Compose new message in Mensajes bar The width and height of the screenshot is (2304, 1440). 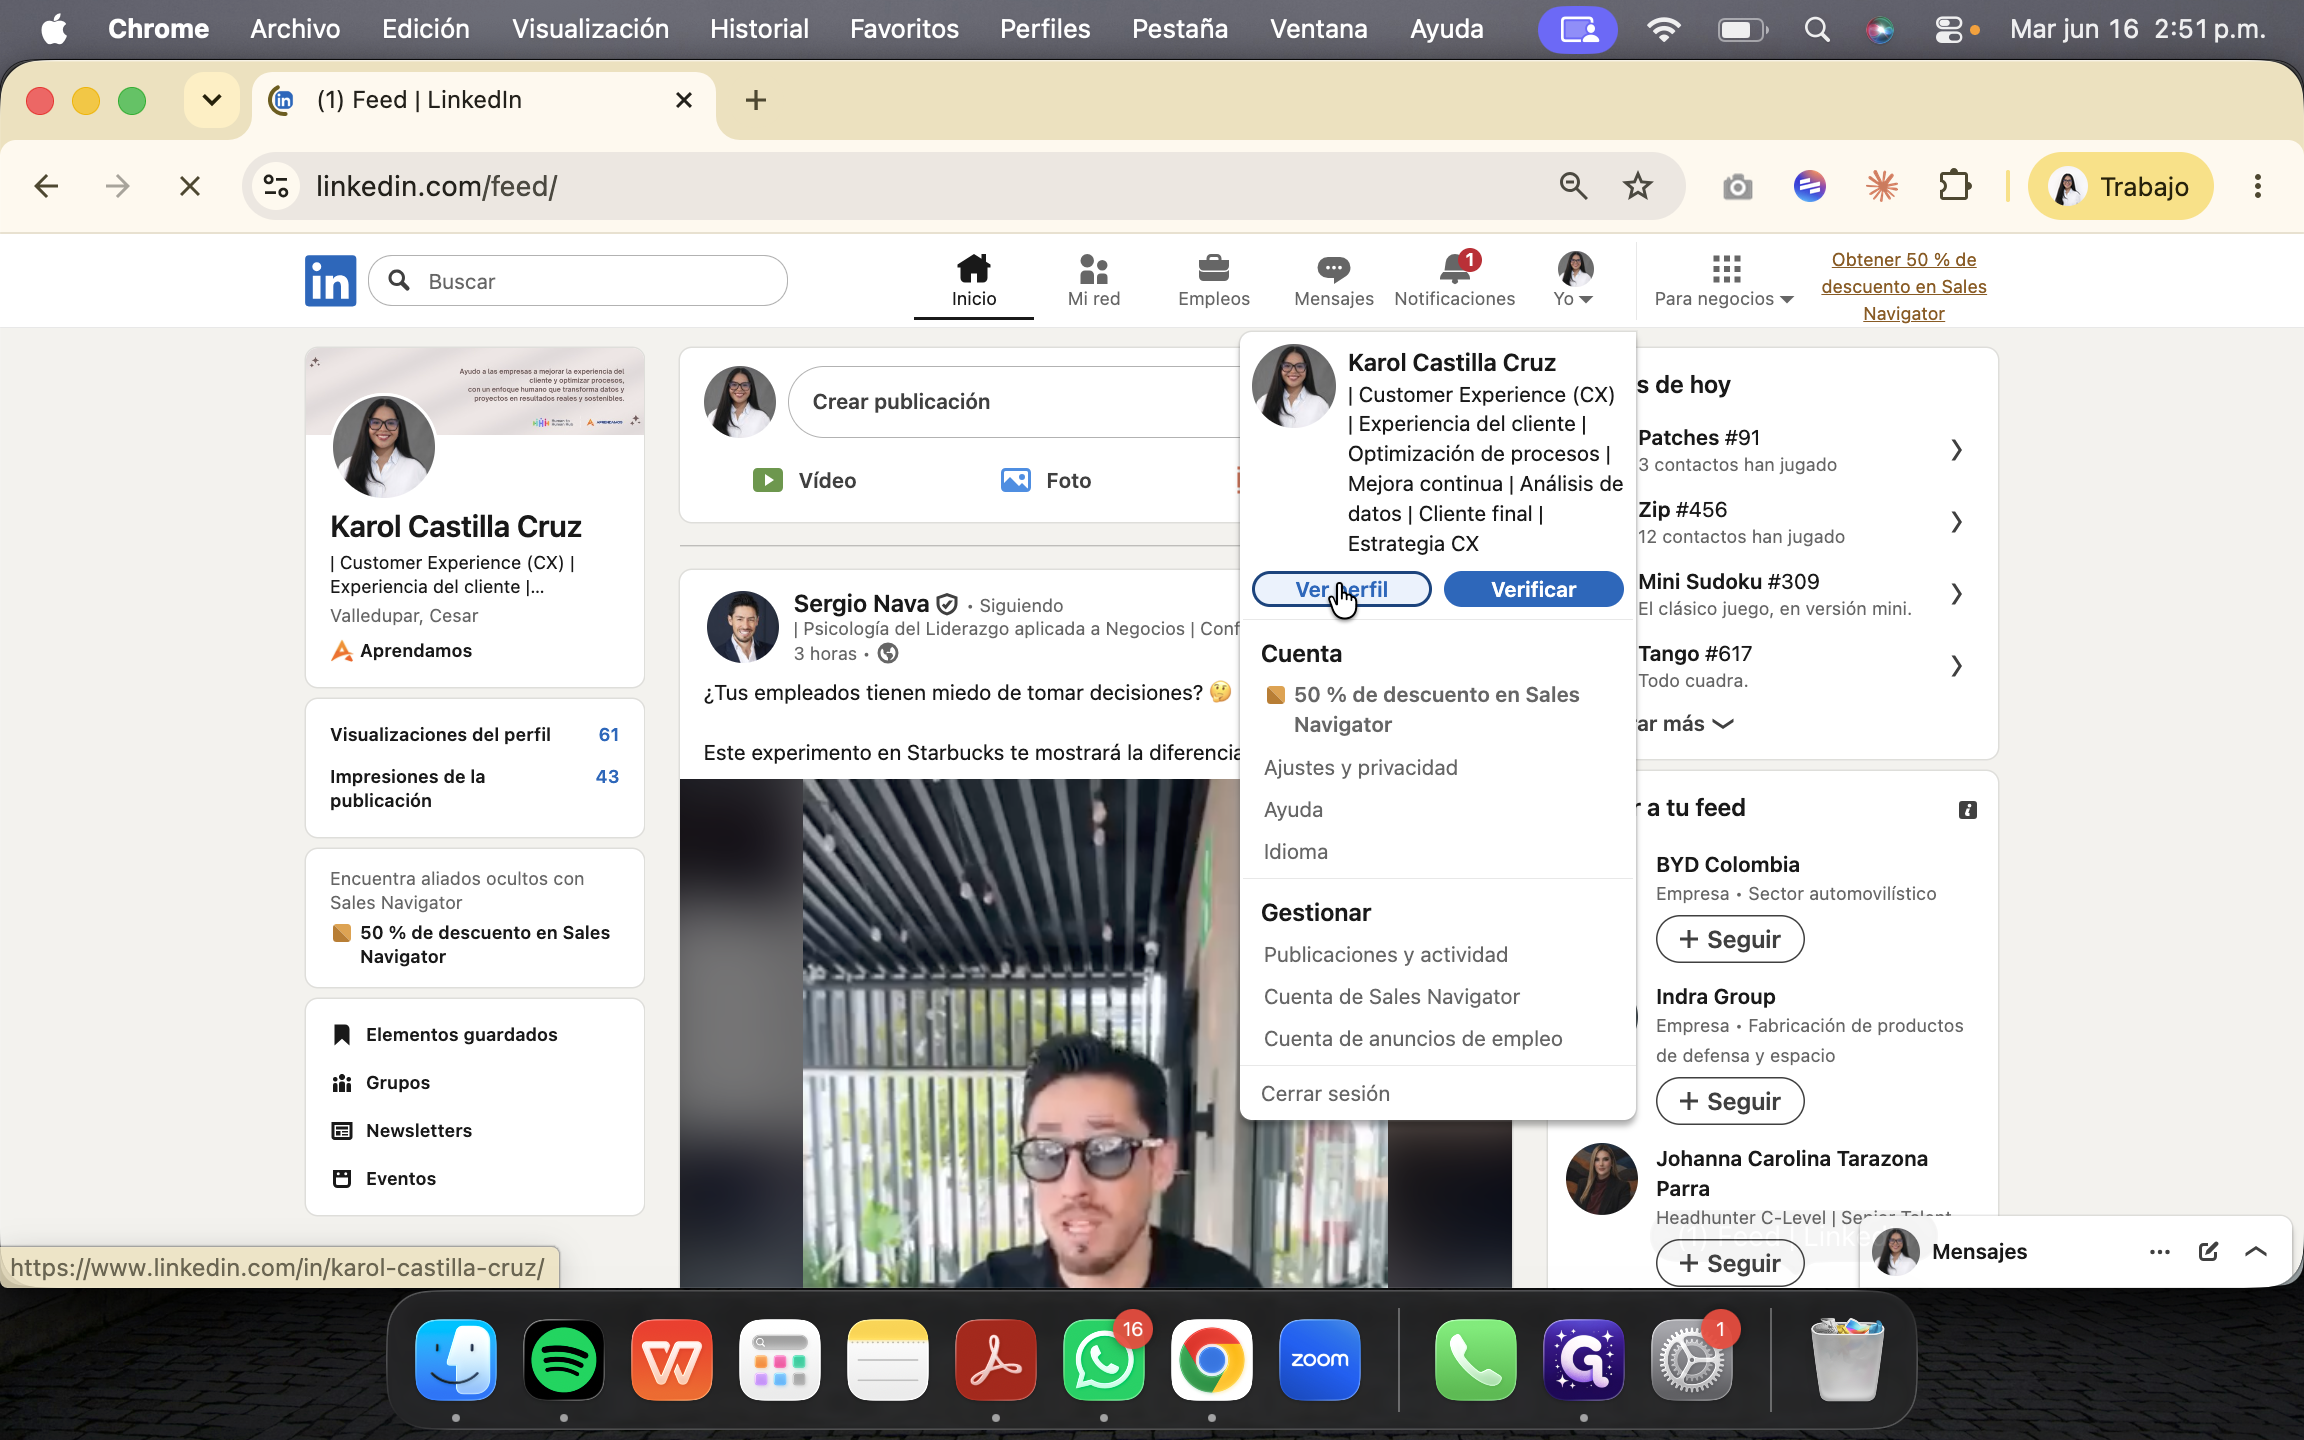click(x=2208, y=1251)
